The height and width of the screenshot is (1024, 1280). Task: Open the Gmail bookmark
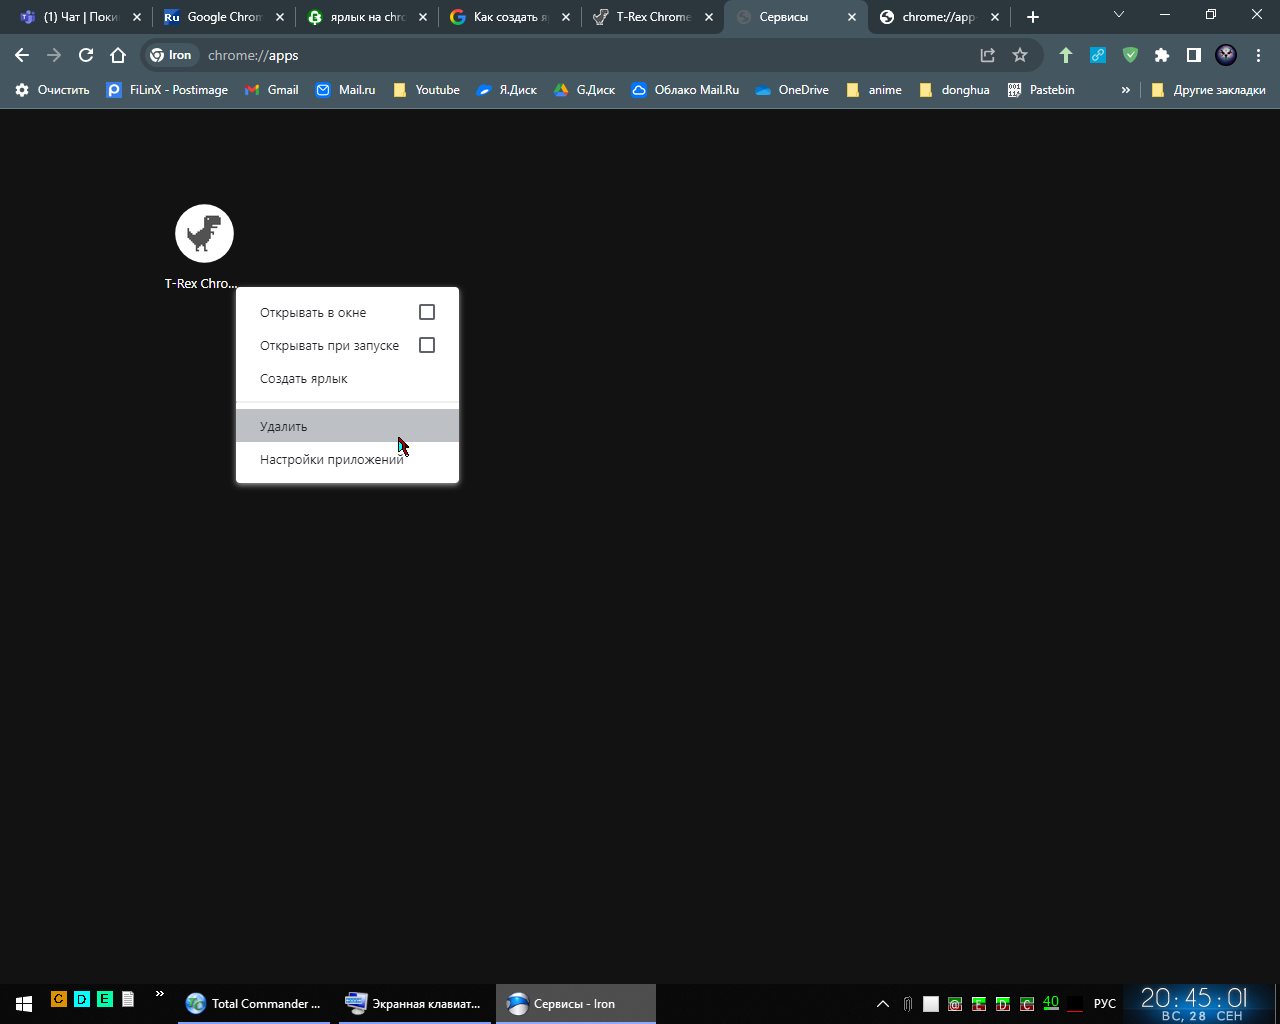pos(272,90)
